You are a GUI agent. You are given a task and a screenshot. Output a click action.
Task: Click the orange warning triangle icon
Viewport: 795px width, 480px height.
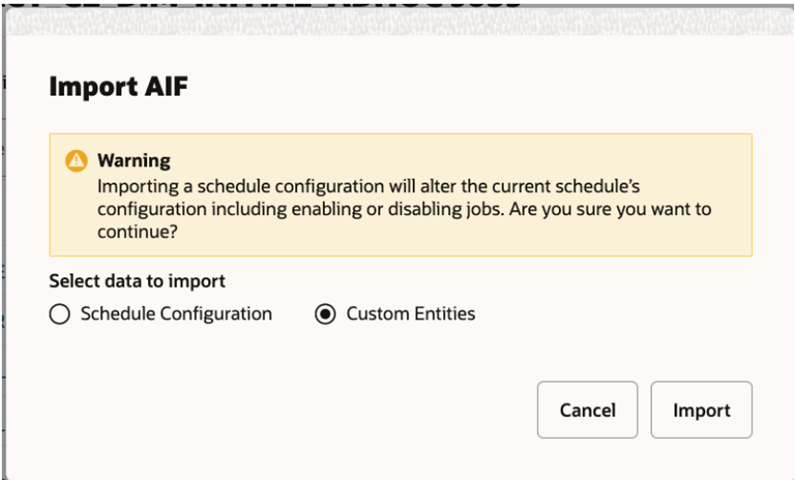(76, 161)
